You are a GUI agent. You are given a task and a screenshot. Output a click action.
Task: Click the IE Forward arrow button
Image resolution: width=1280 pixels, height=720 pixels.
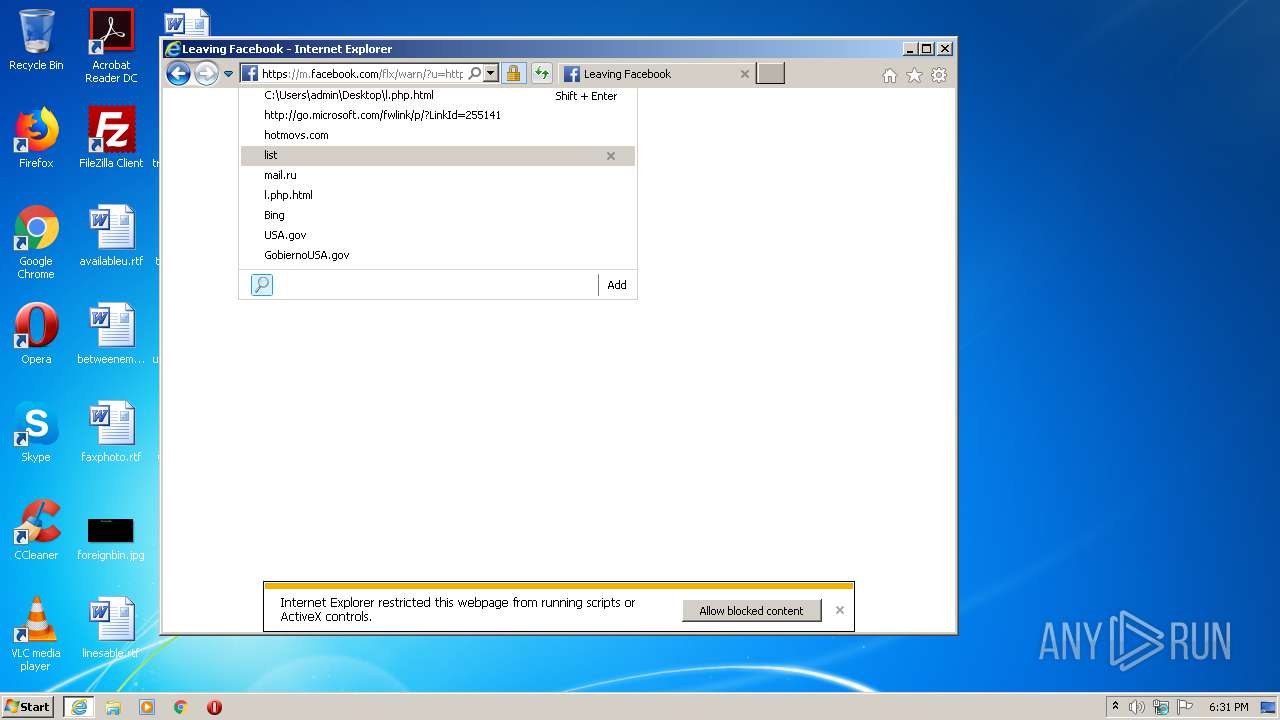click(206, 73)
